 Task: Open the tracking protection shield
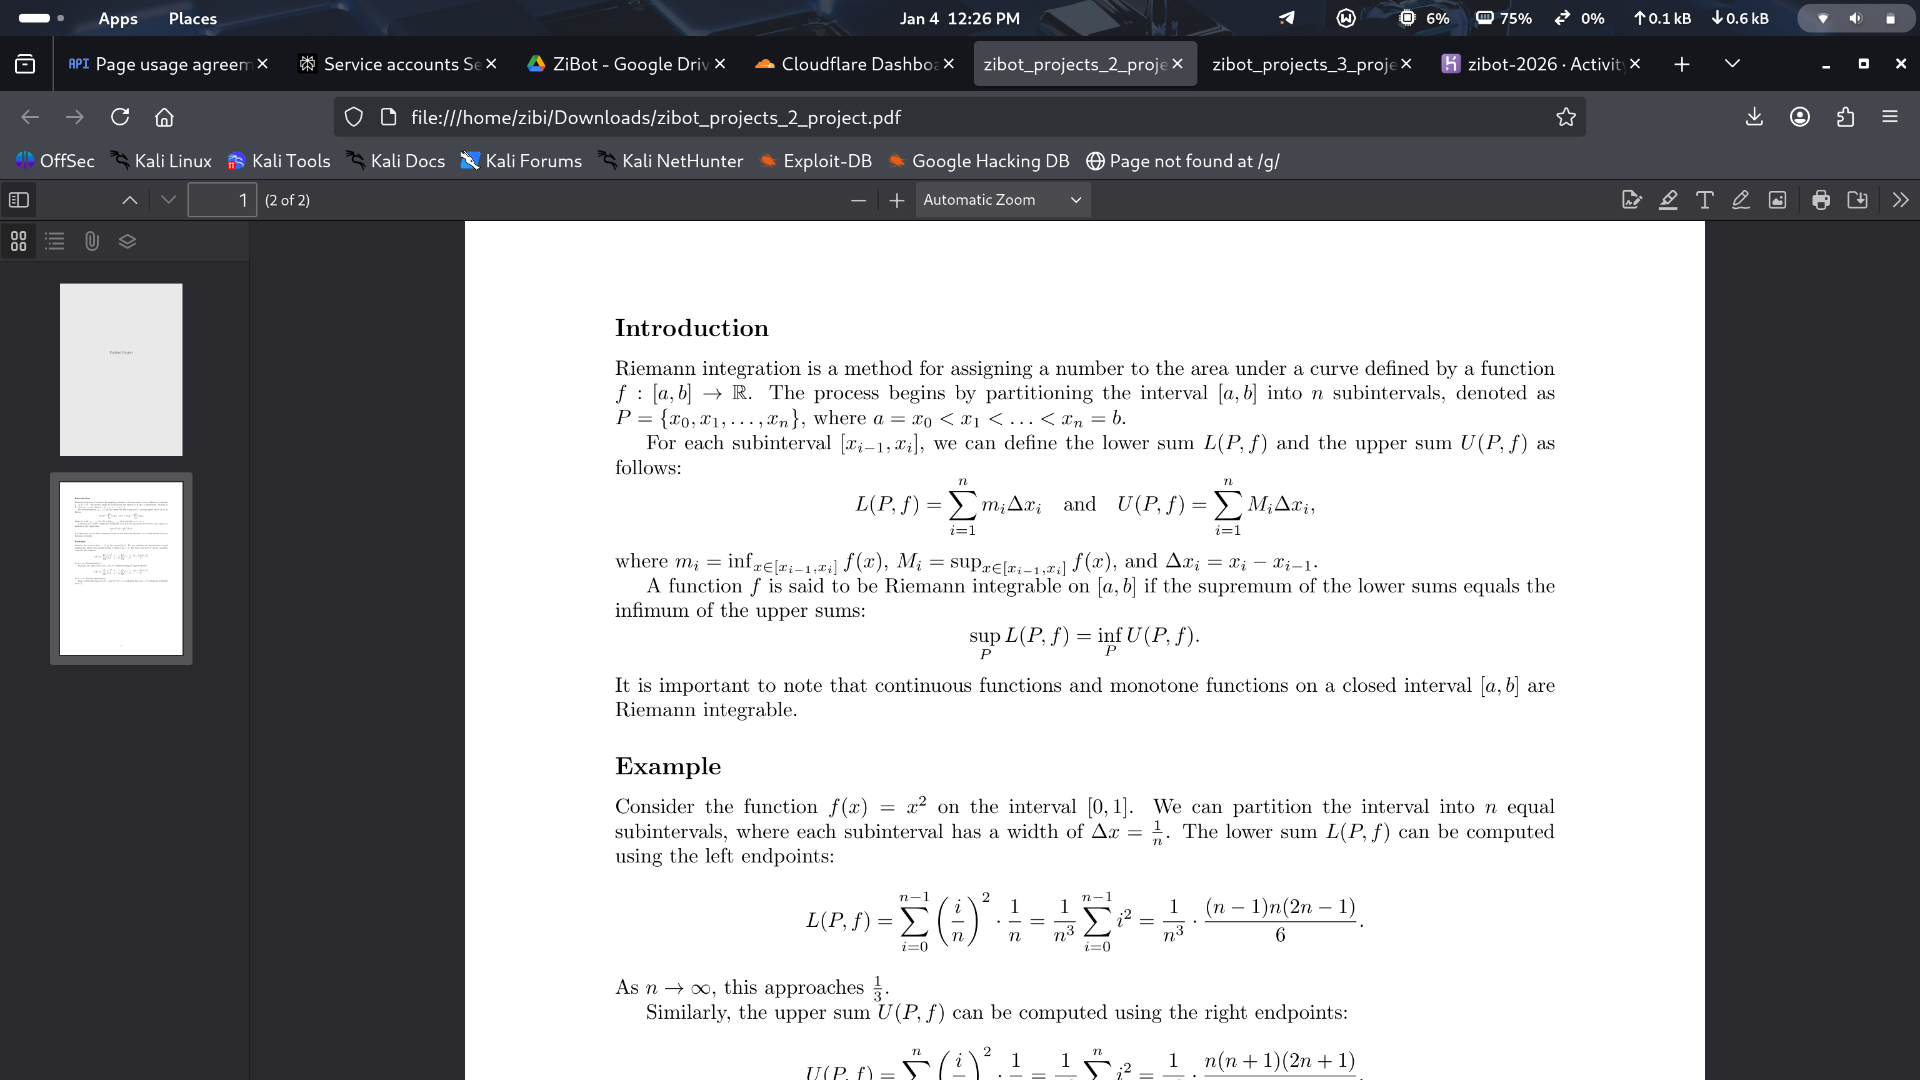(354, 117)
